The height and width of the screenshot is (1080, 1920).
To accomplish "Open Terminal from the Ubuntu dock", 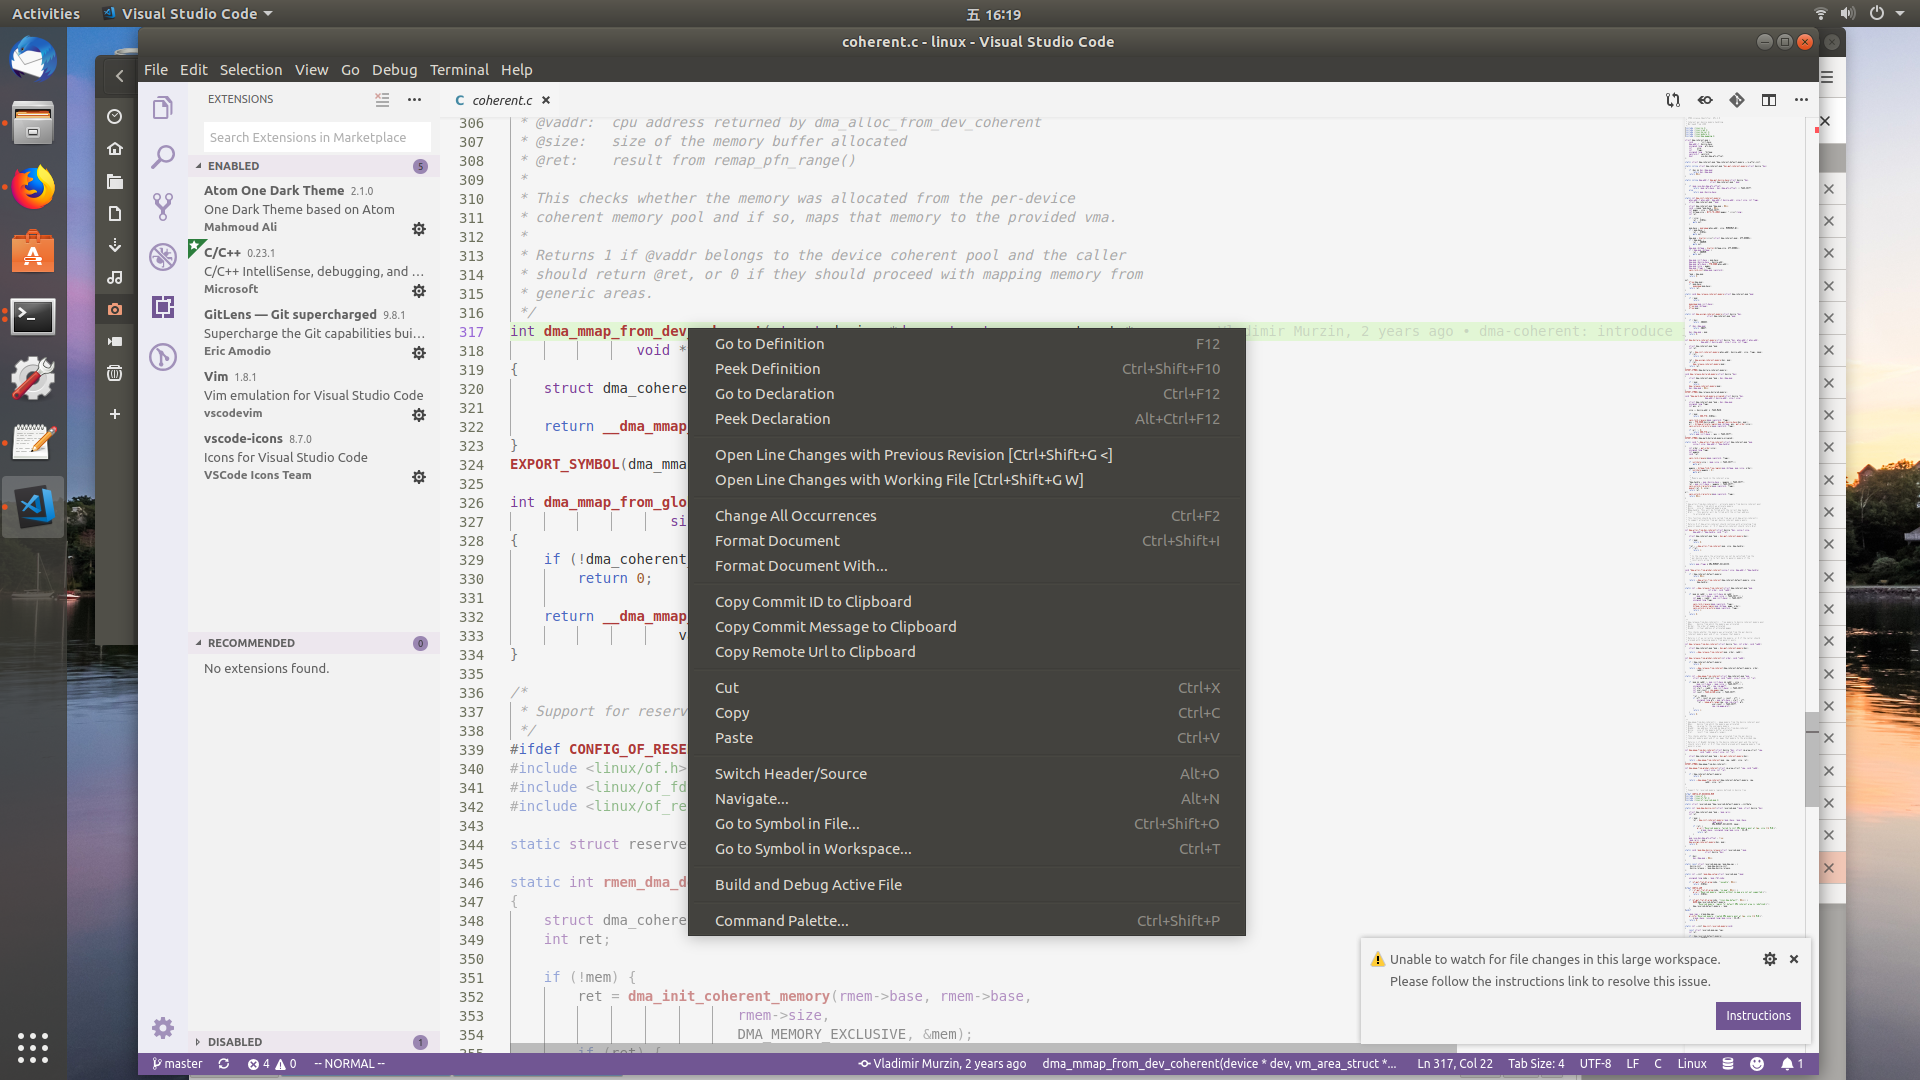I will (x=33, y=317).
